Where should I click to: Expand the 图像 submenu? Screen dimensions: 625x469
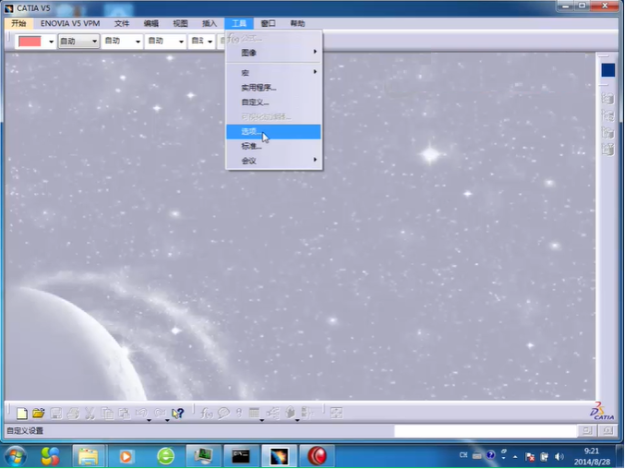pyautogui.click(x=273, y=53)
